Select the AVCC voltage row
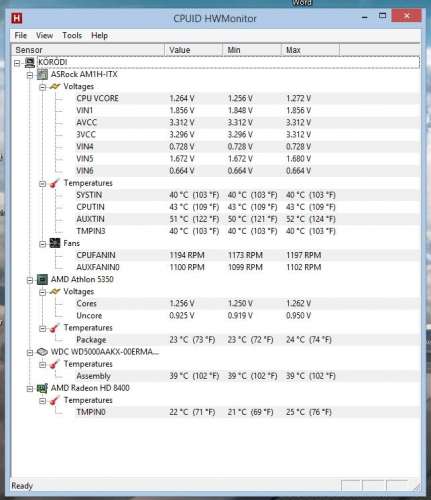The height and width of the screenshot is (500, 431). tap(247, 122)
